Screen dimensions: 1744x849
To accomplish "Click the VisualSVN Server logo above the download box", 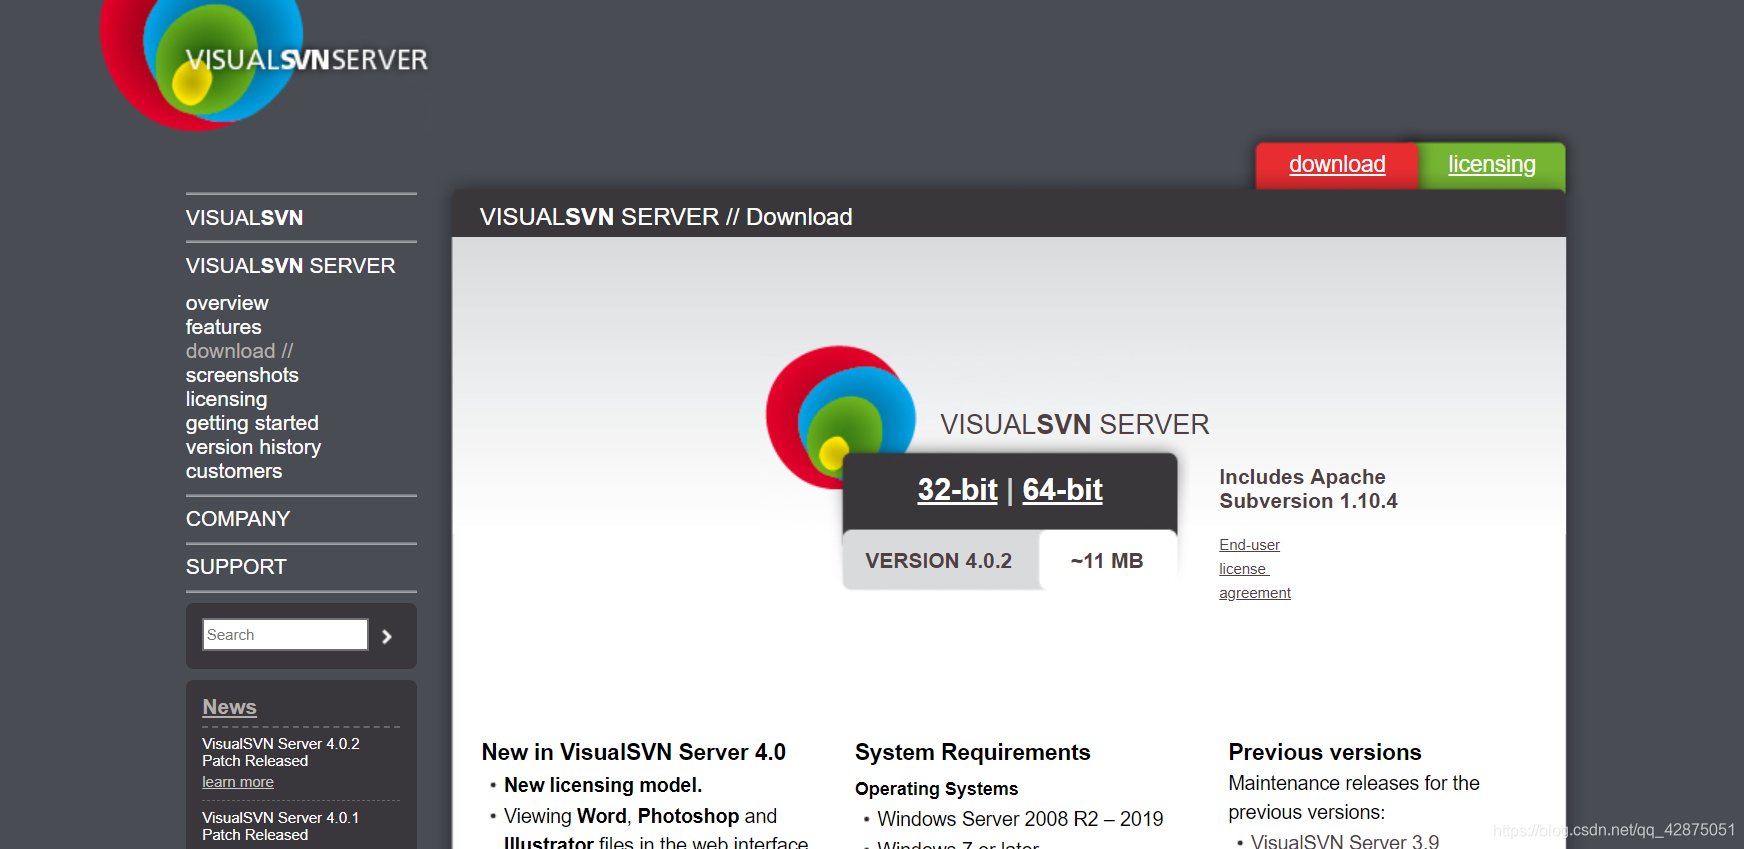I will pos(841,417).
